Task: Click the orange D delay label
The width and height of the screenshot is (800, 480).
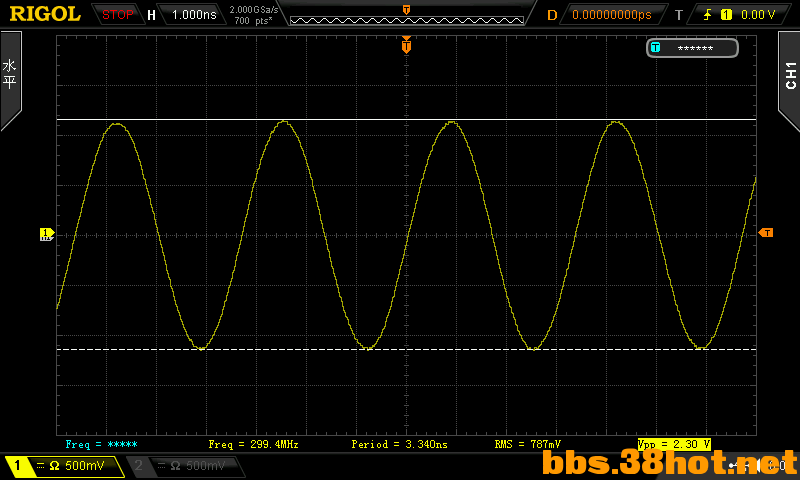Action: click(552, 15)
